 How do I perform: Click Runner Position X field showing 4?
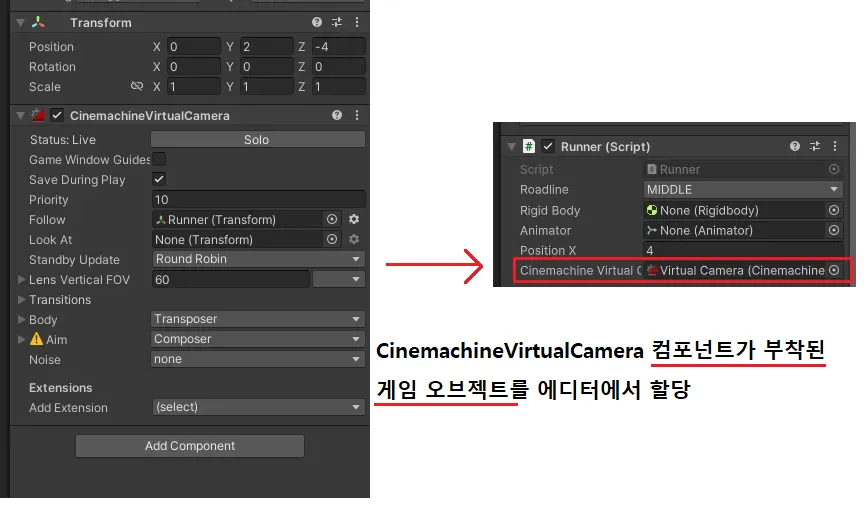tap(743, 250)
